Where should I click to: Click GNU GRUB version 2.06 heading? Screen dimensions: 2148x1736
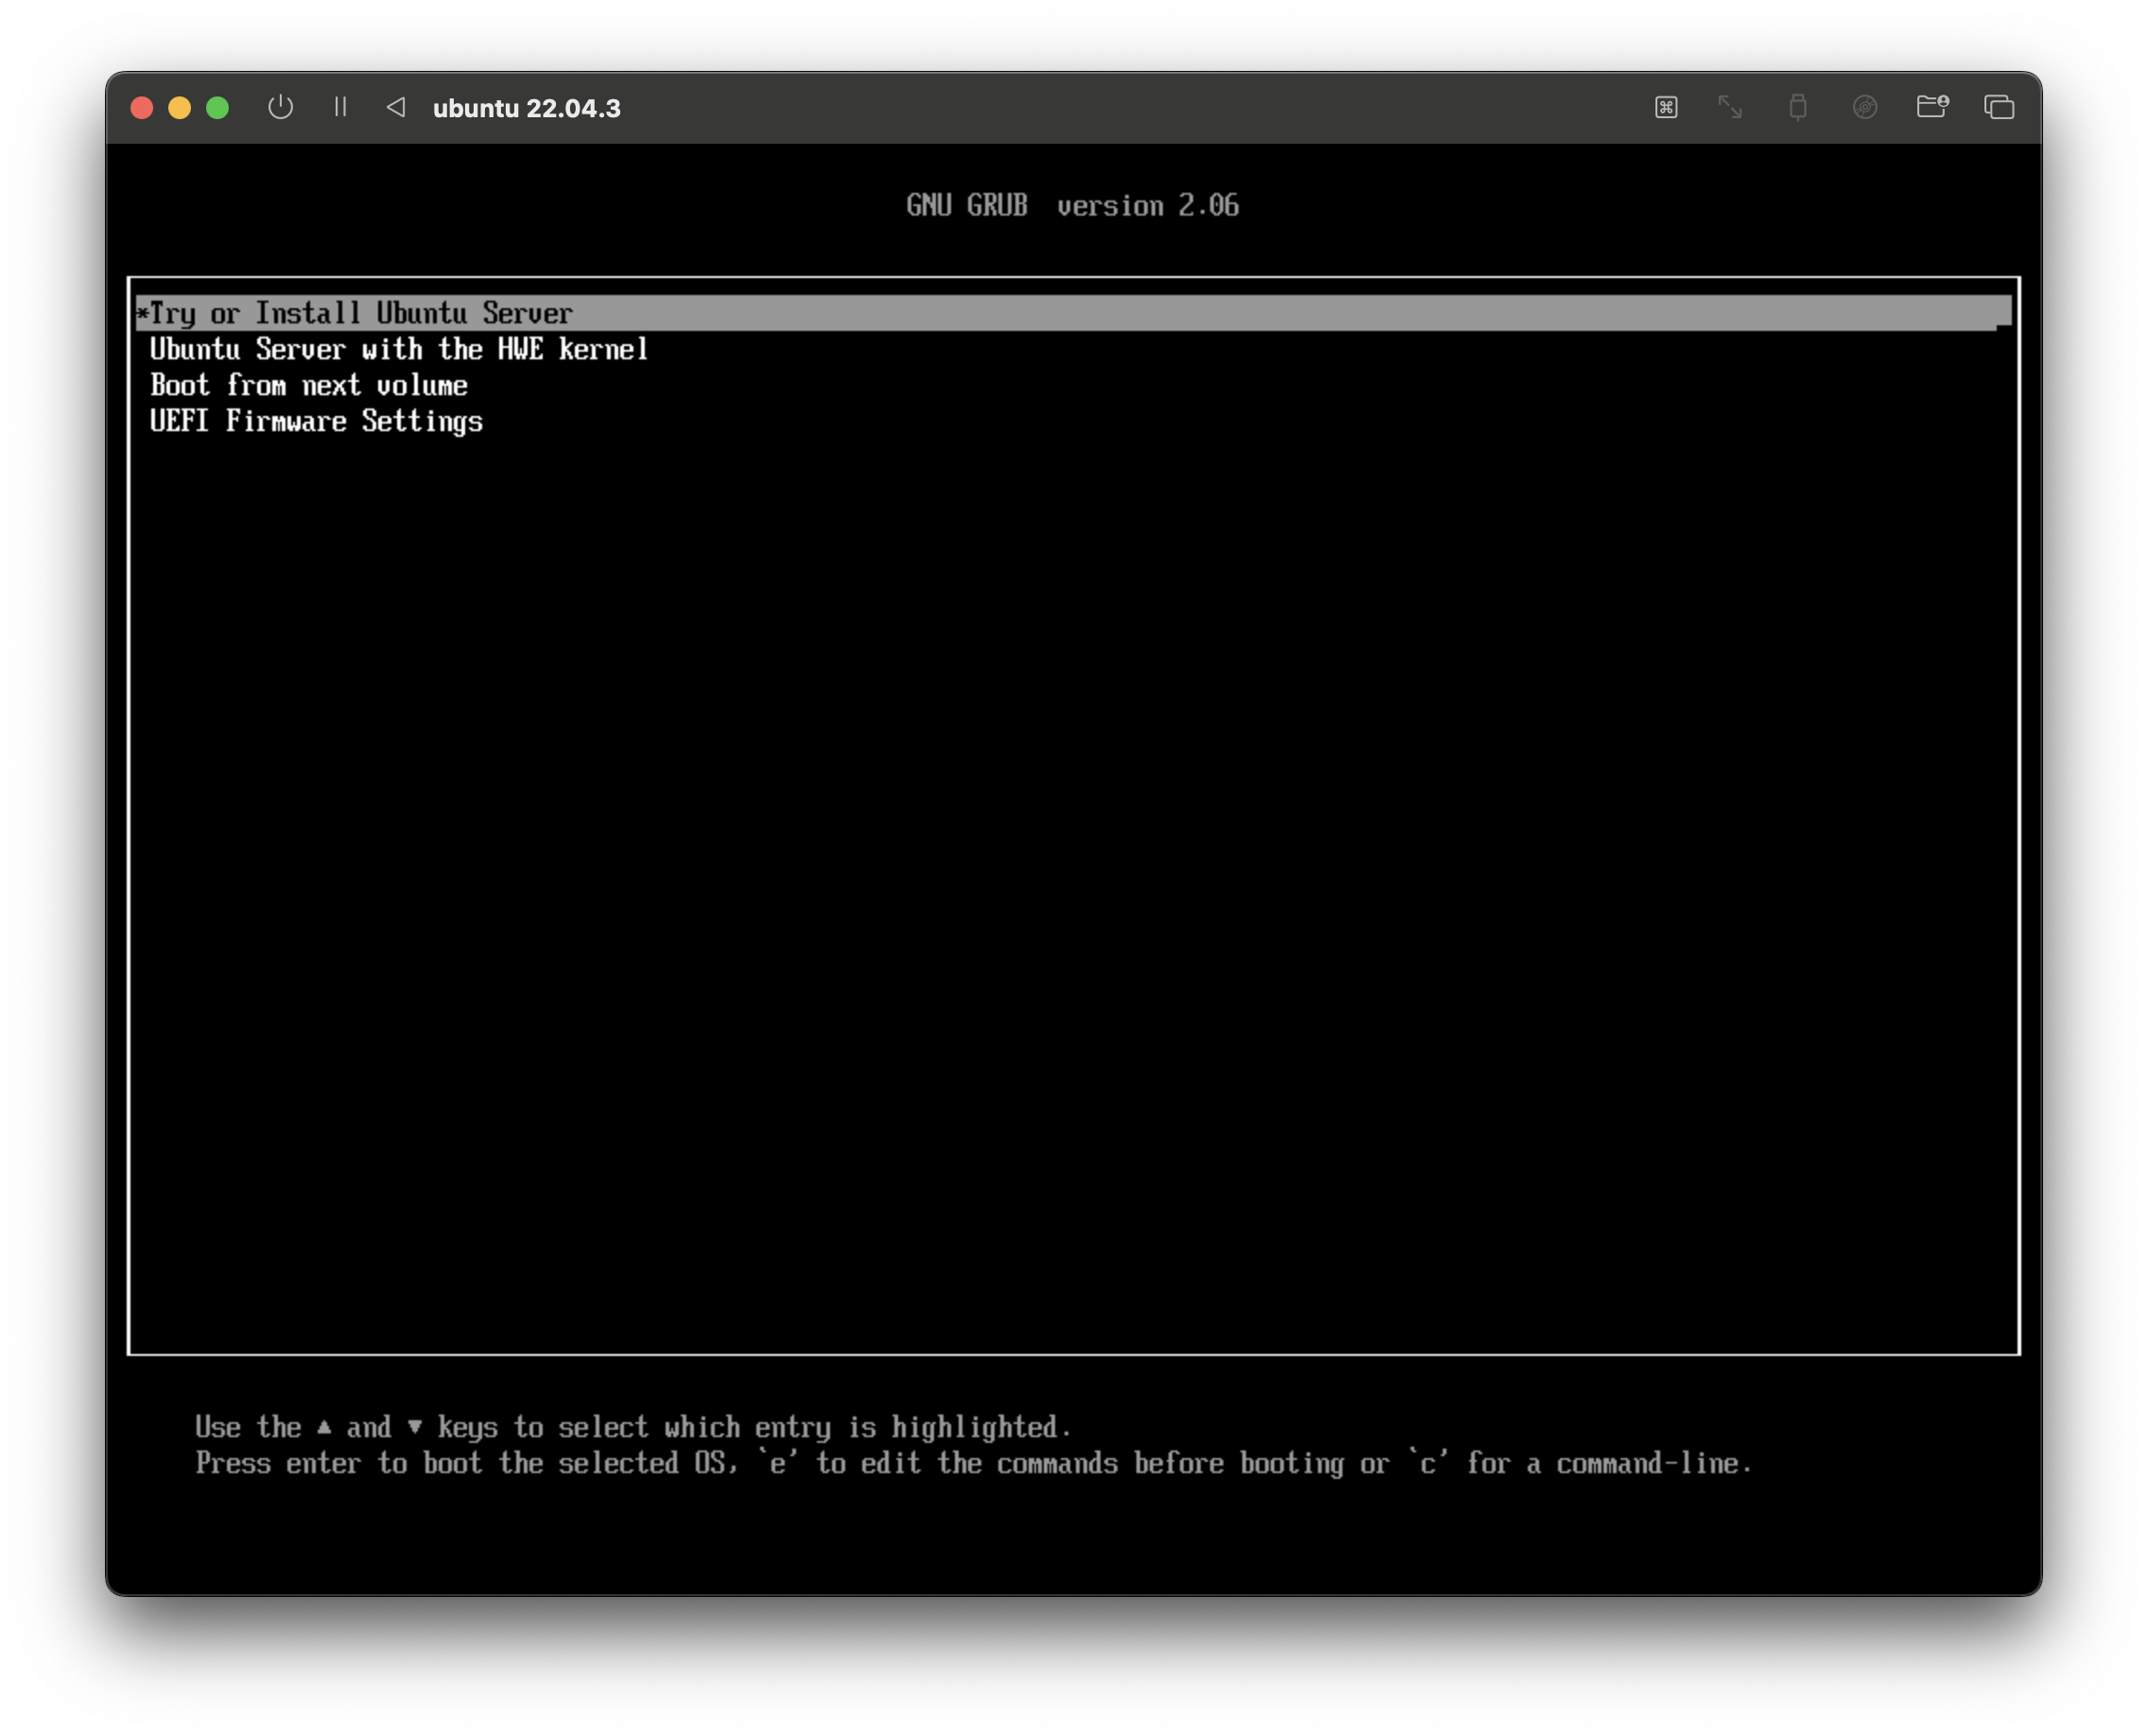click(x=1073, y=205)
